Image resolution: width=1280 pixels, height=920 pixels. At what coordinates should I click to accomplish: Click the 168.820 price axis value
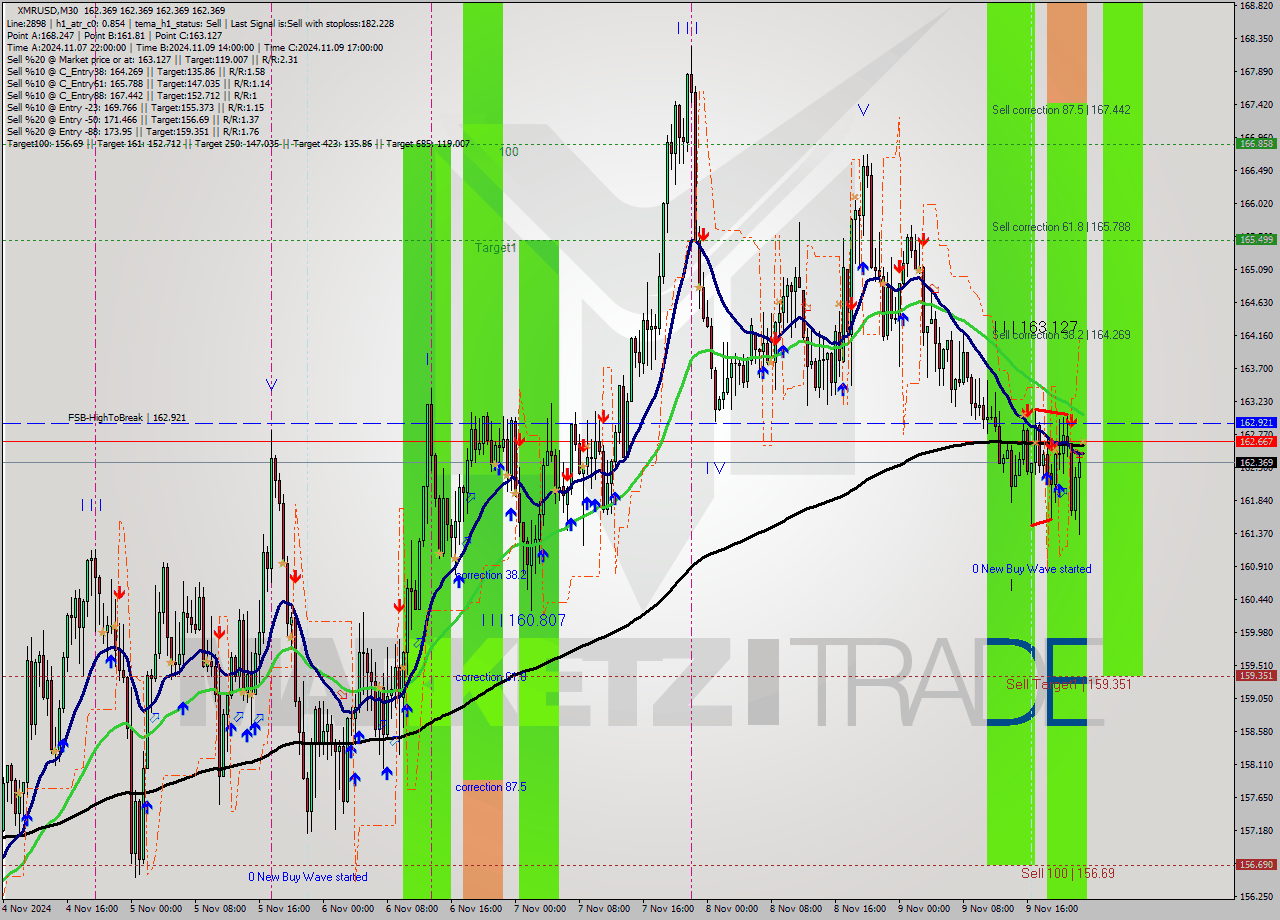[1256, 5]
